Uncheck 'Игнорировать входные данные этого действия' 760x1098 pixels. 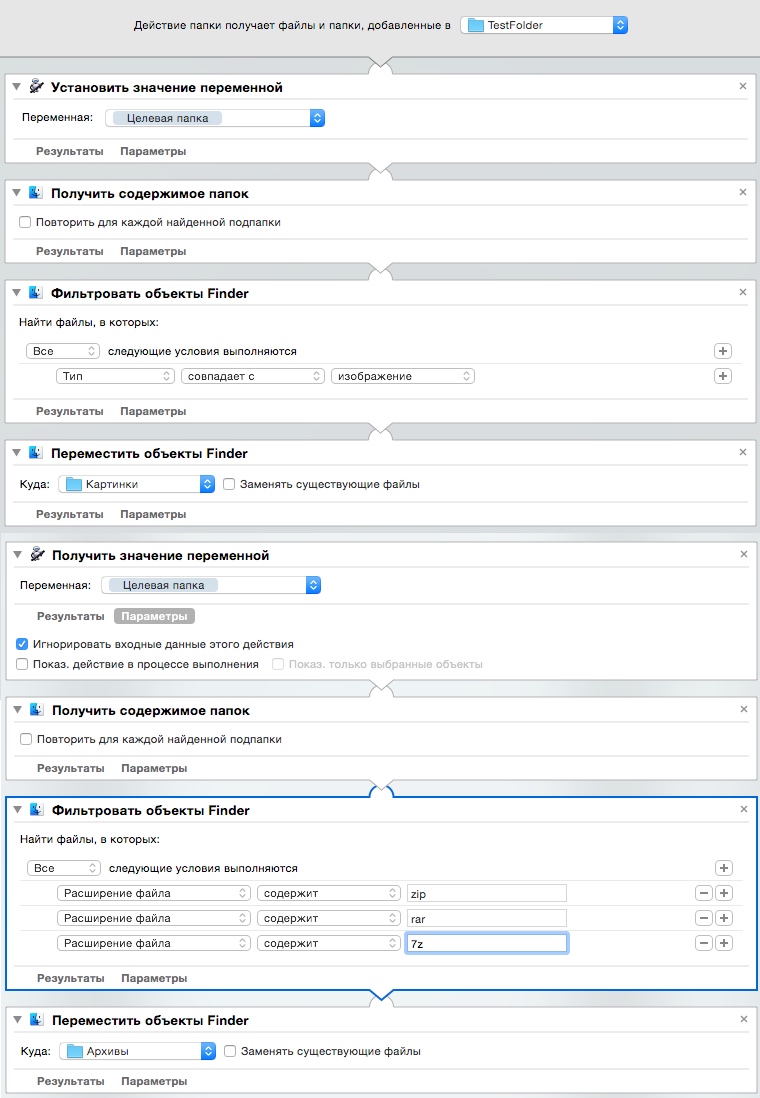click(23, 644)
